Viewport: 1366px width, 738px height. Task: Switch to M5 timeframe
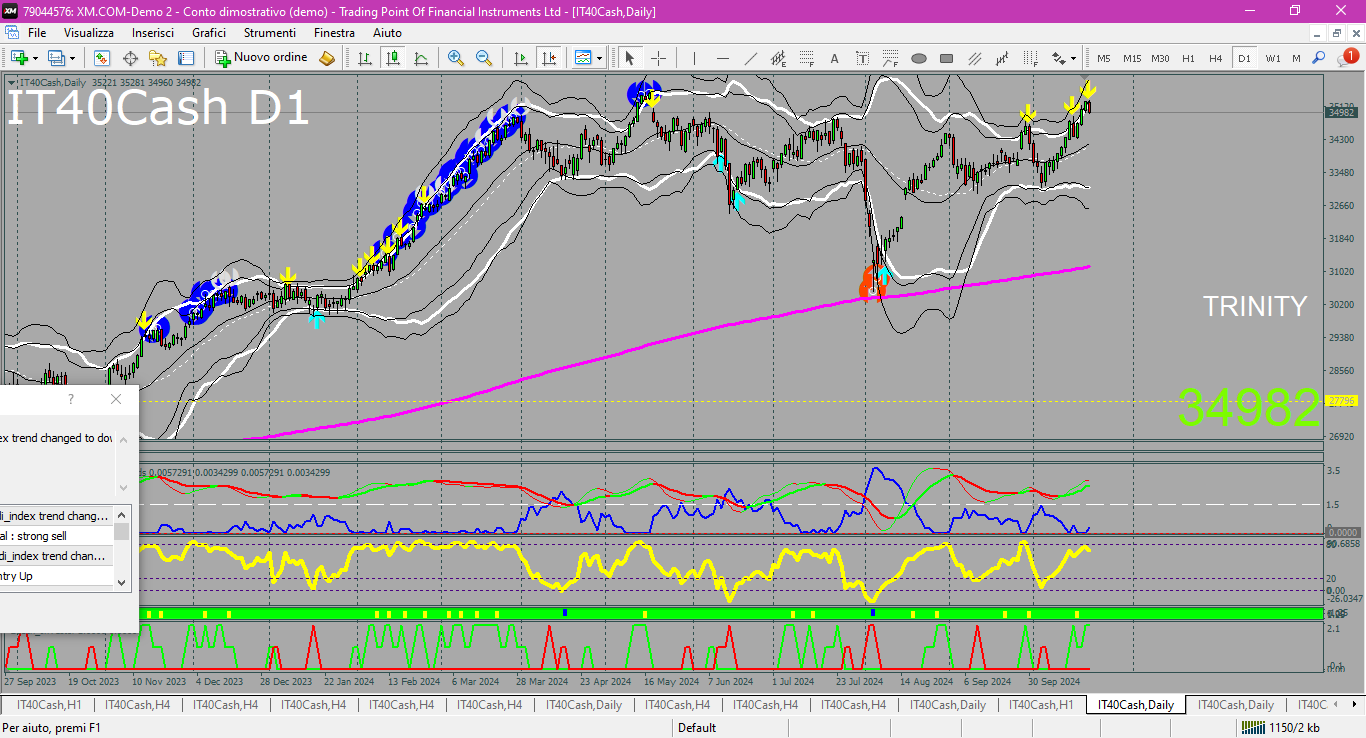(x=1104, y=58)
